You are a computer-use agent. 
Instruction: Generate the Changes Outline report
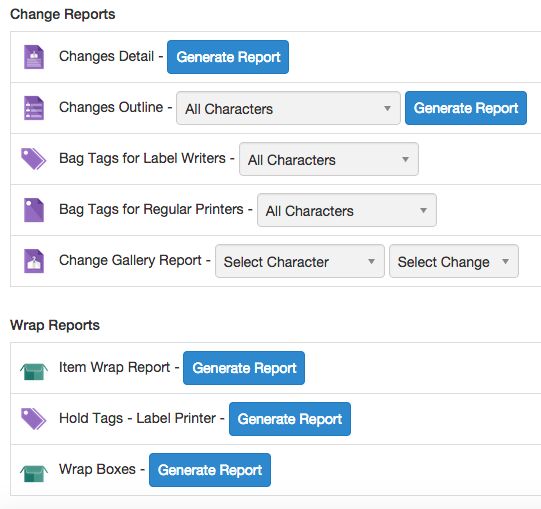coord(466,108)
